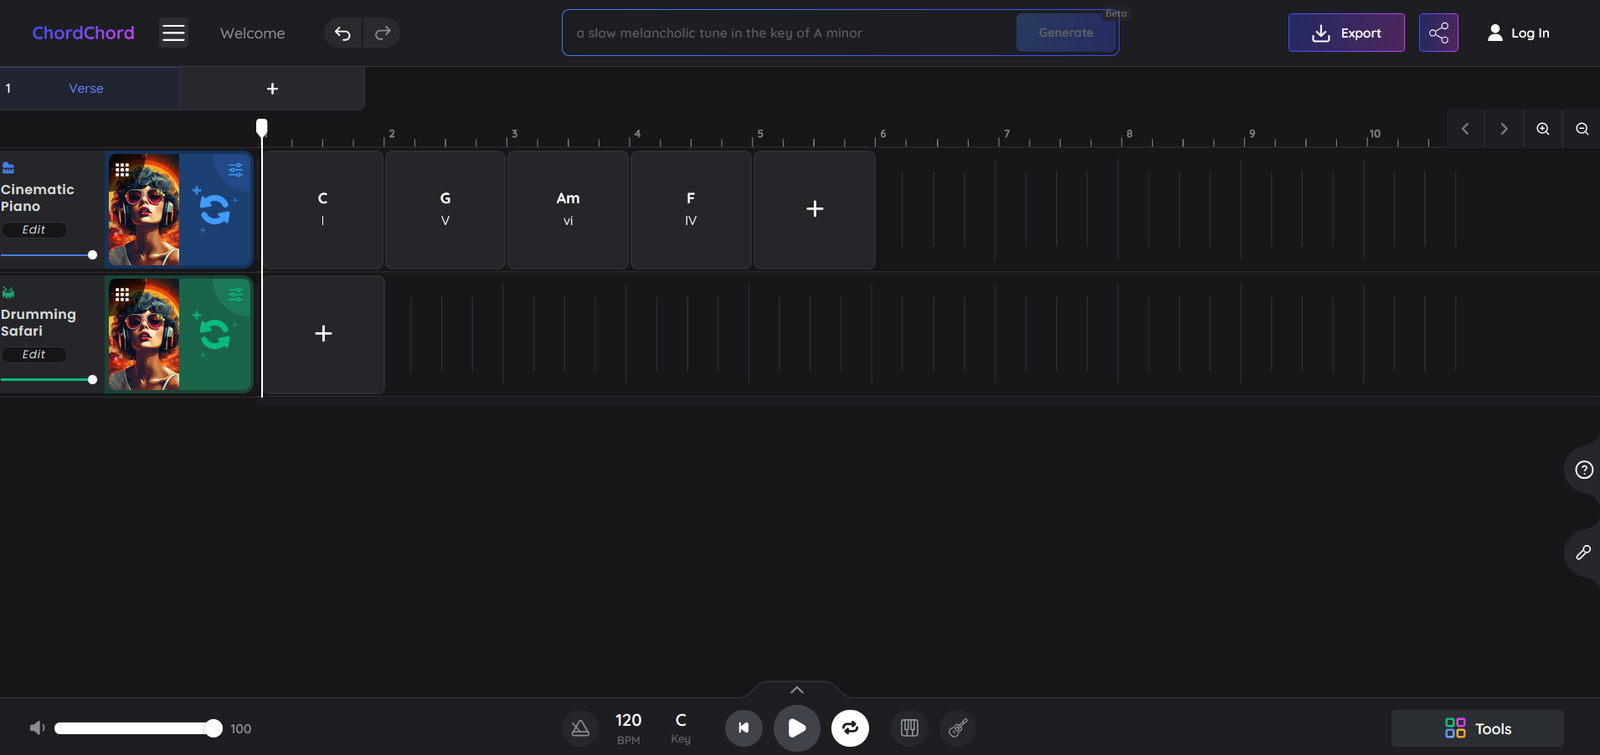The width and height of the screenshot is (1600, 755).
Task: Open the Tools panel
Action: point(1478,729)
